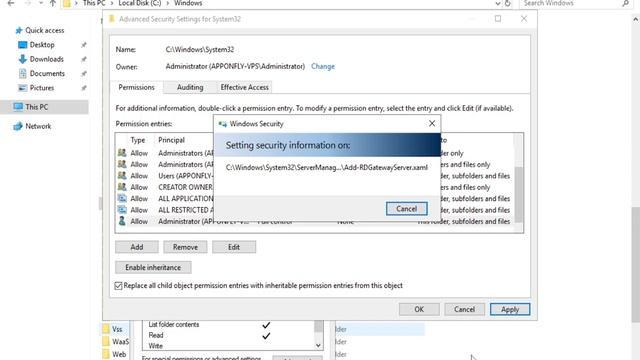Click the Quick access star icon

click(18, 31)
